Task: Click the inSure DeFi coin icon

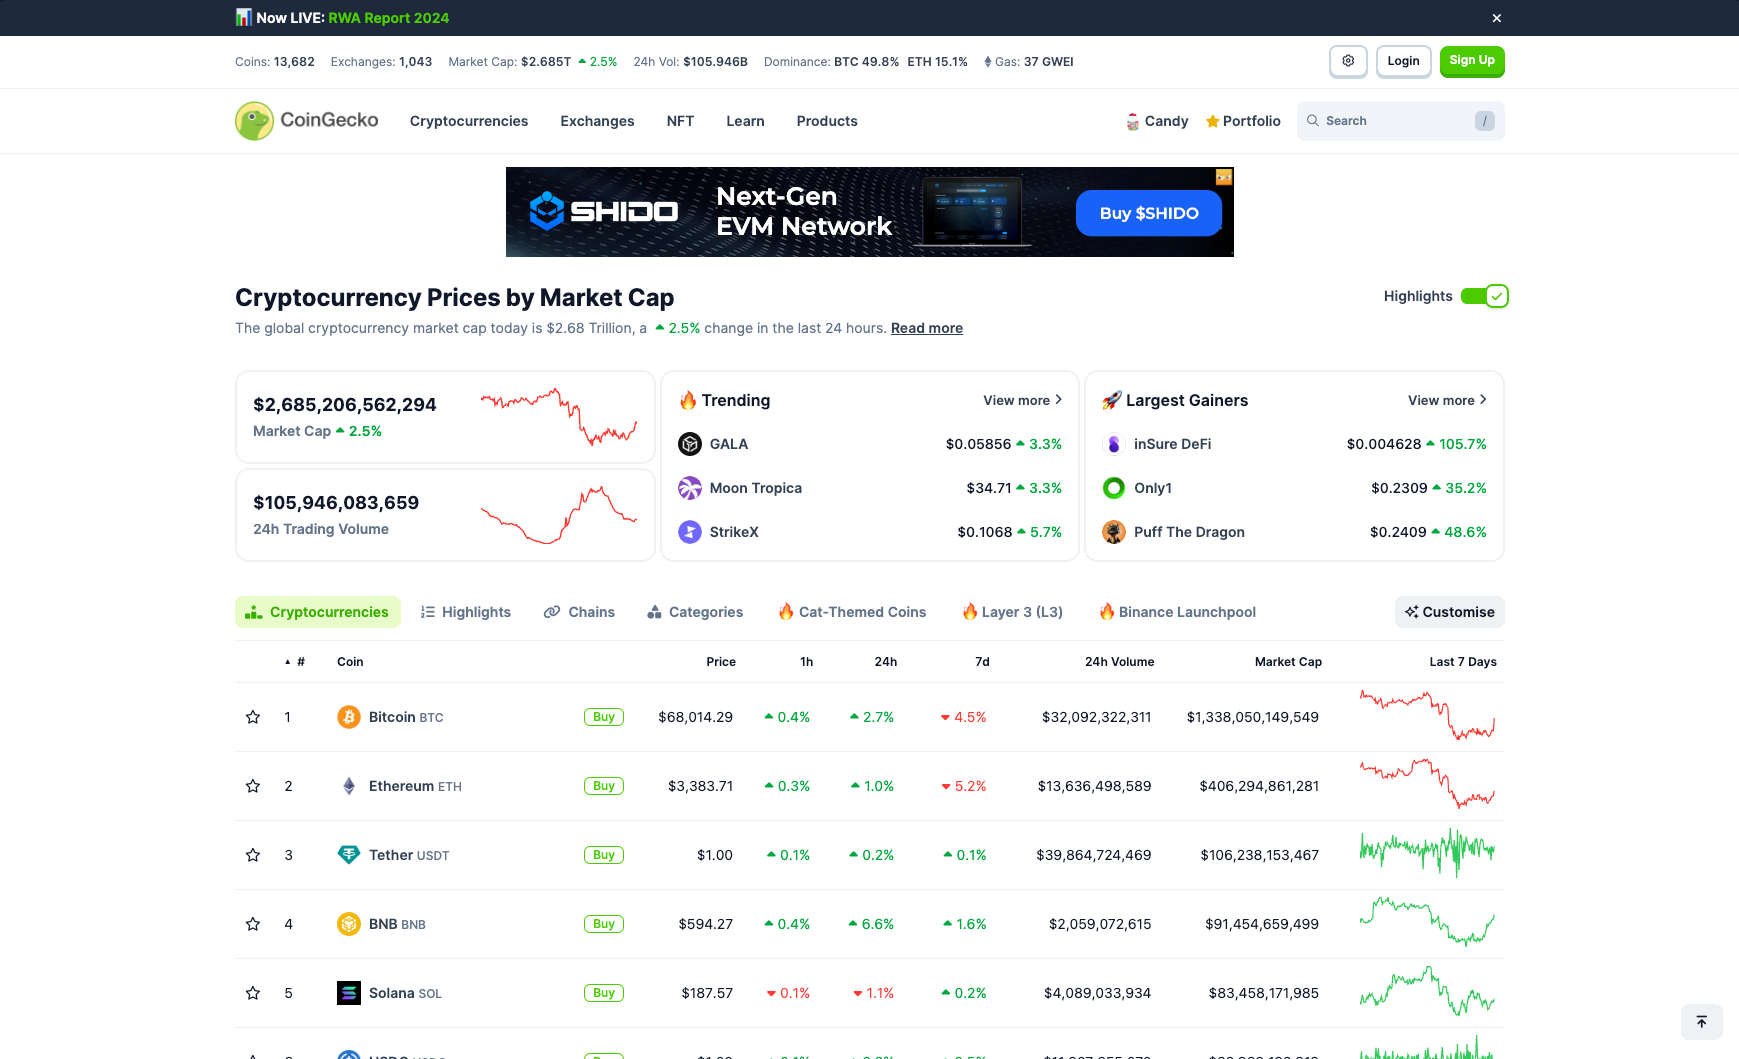Action: click(x=1114, y=444)
